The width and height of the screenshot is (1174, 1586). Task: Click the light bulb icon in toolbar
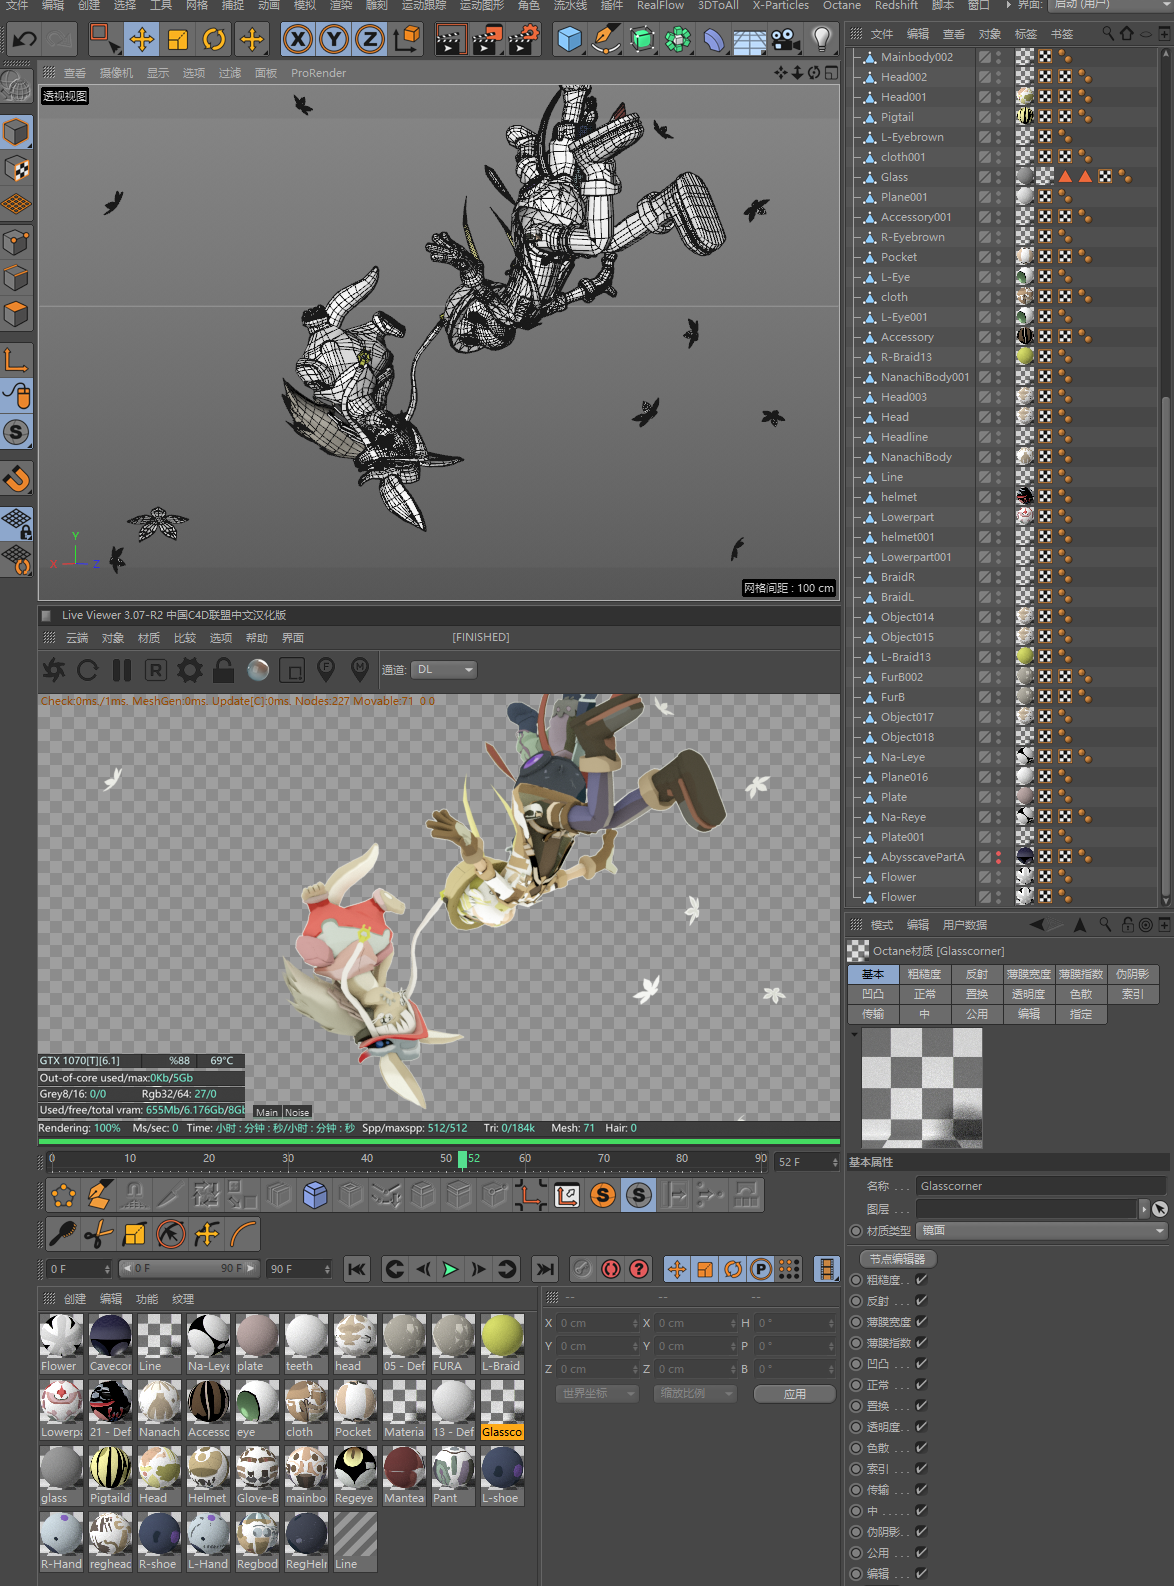tap(821, 40)
